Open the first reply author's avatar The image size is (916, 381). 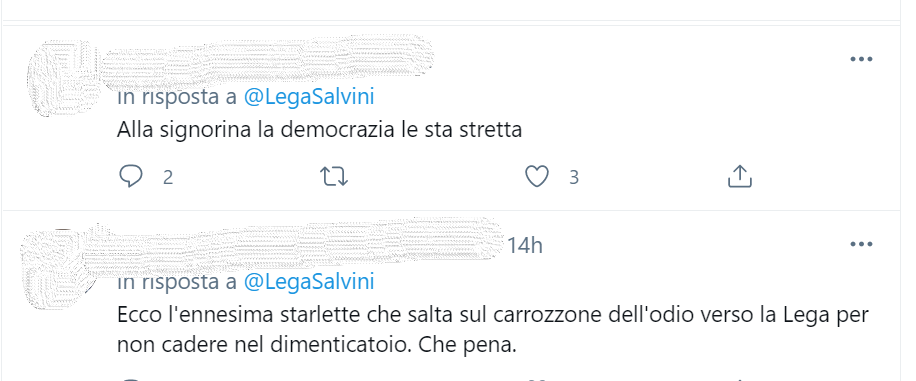(x=64, y=78)
